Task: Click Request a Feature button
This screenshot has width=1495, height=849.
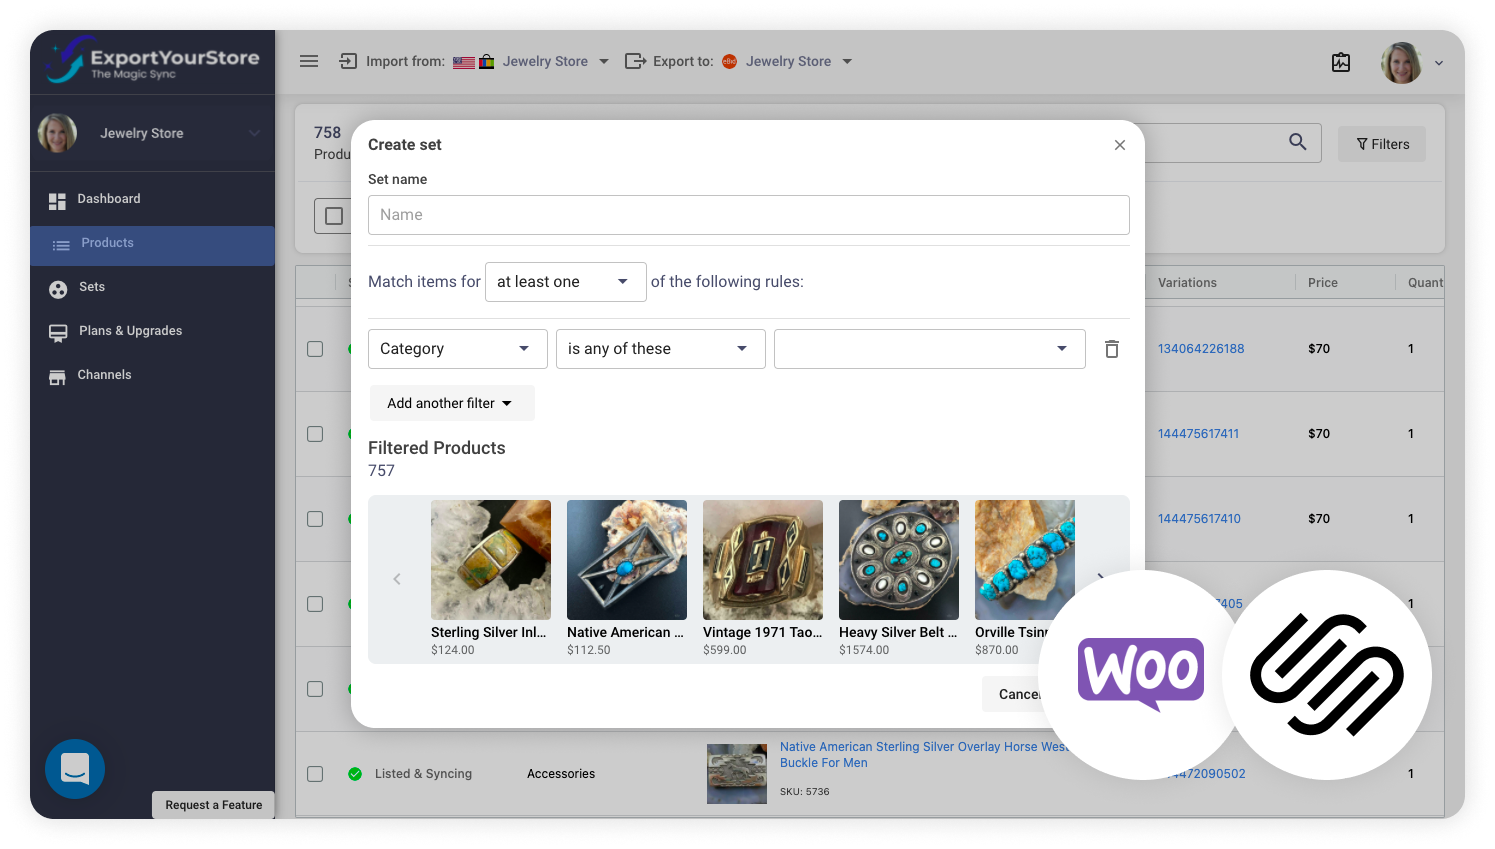Action: pos(213,805)
